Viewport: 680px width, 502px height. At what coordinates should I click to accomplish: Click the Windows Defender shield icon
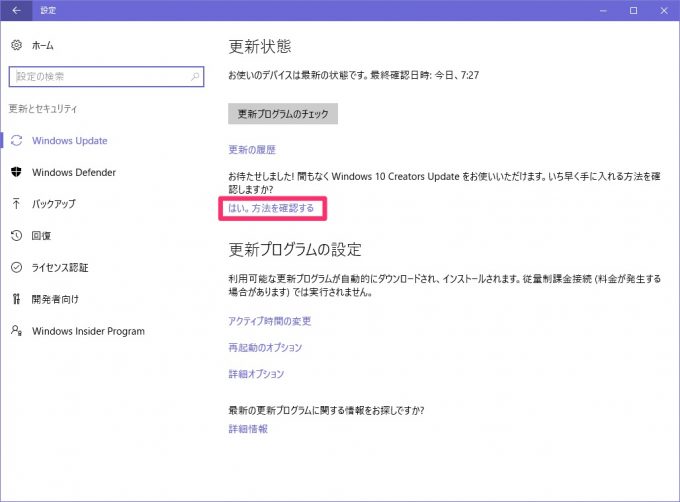[16, 172]
